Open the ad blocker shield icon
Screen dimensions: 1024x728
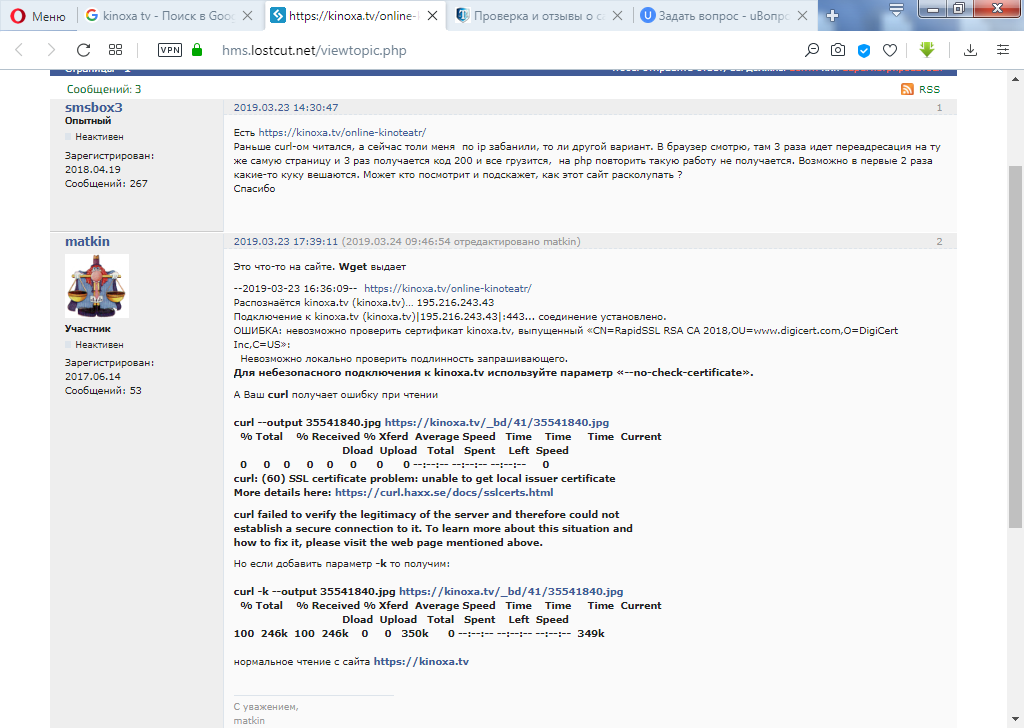[863, 50]
